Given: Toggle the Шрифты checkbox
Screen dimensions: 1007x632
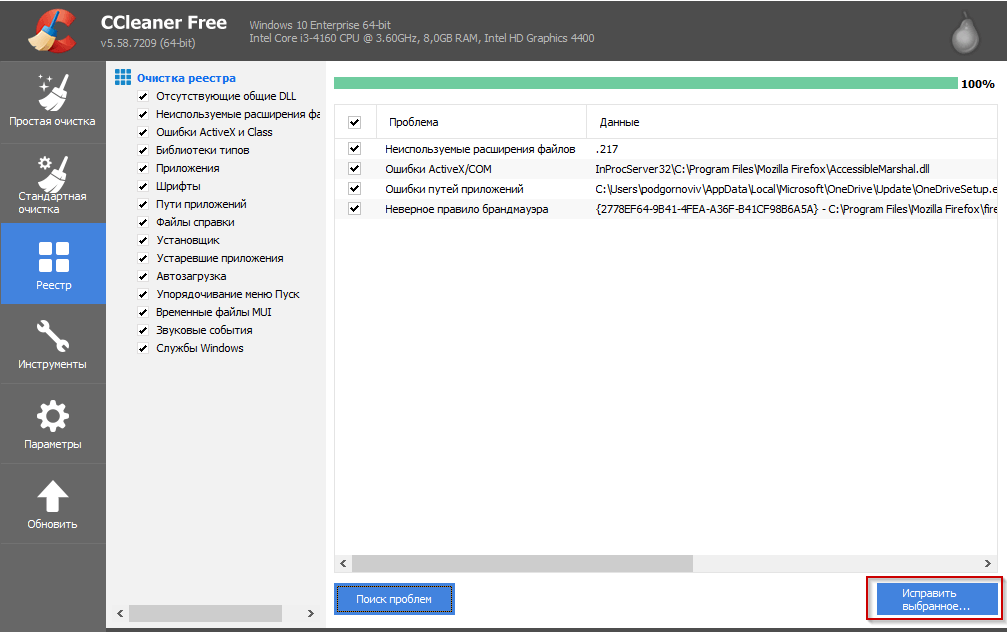Looking at the screenshot, I should click(x=143, y=186).
